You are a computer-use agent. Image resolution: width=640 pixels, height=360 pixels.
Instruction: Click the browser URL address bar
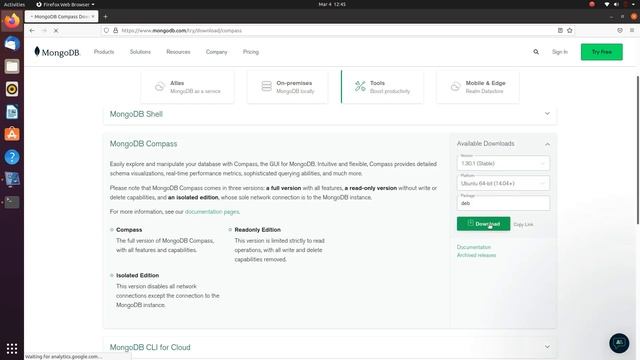click(x=338, y=31)
